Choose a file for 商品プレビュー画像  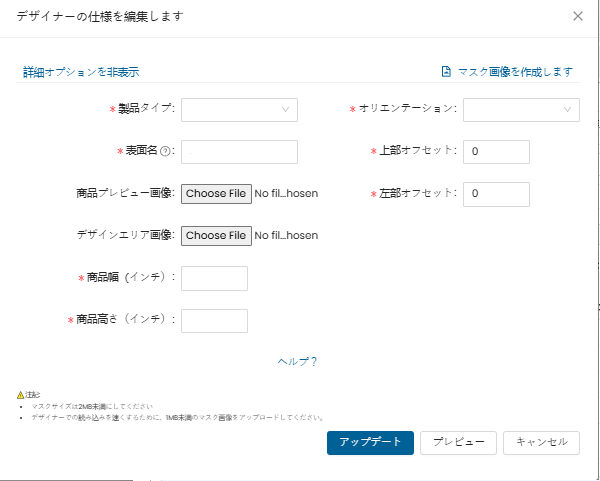216,193
